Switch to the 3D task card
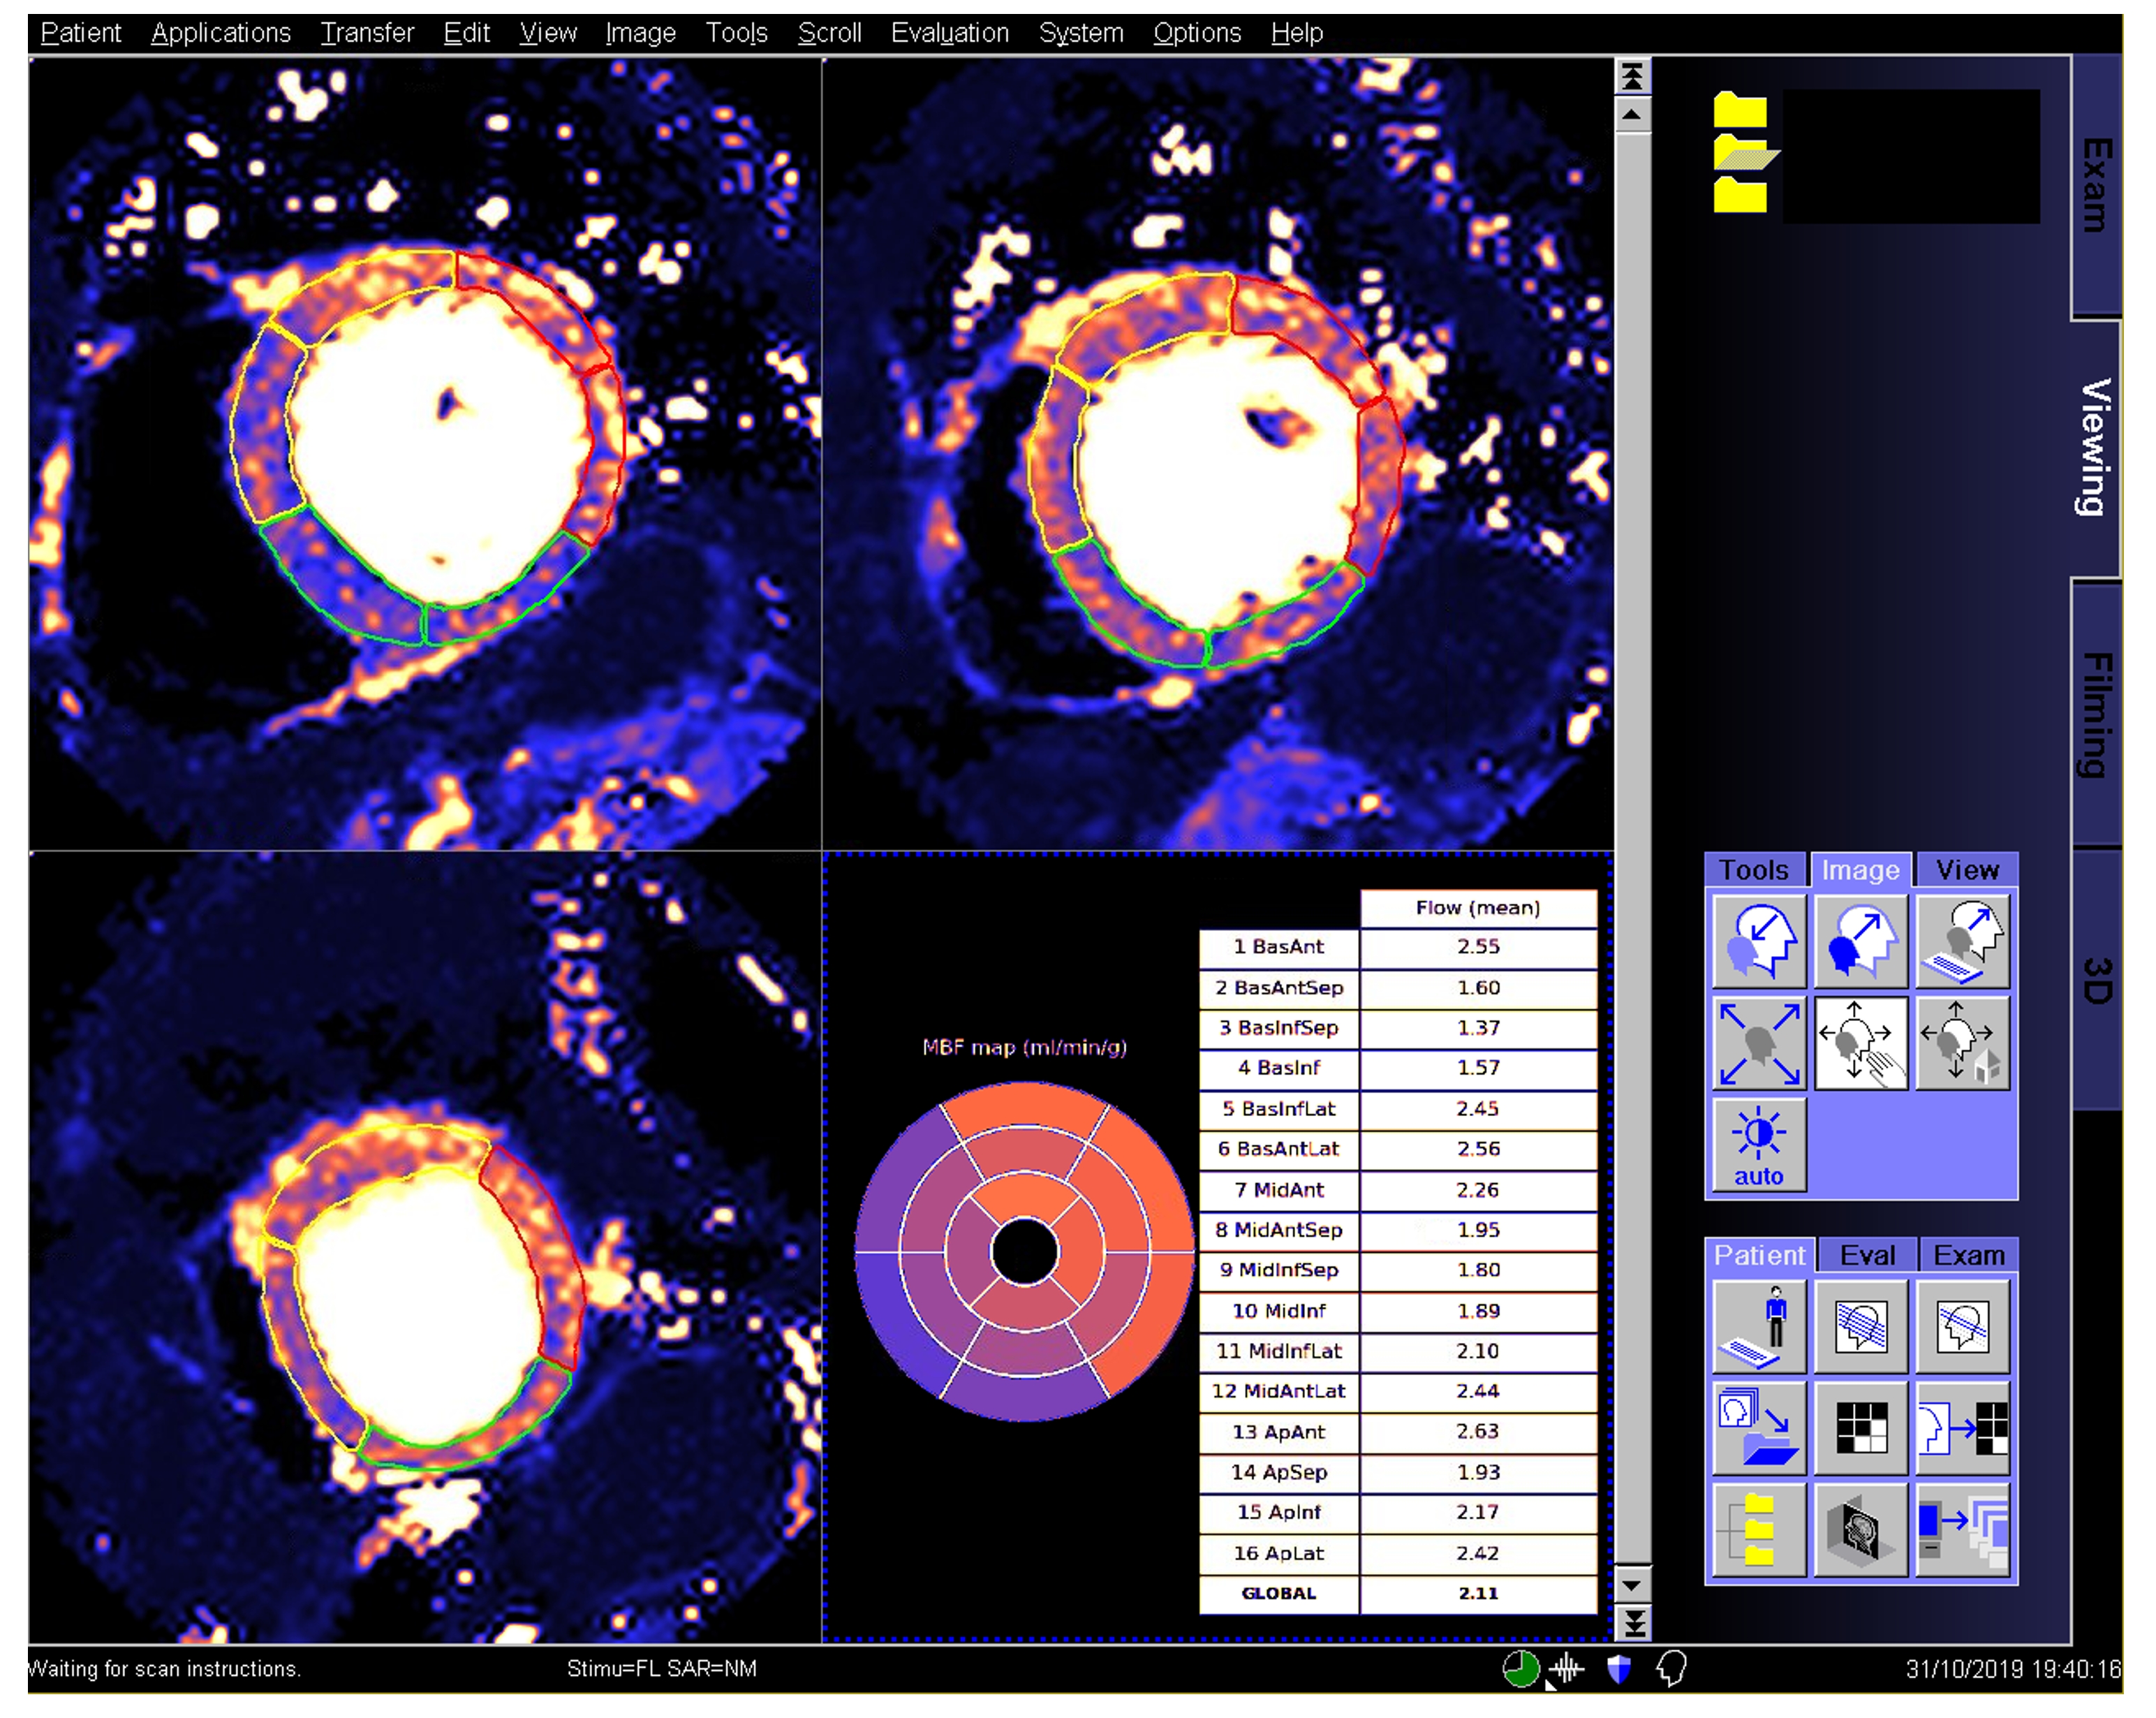The width and height of the screenshot is (2156, 1718). [x=2097, y=980]
